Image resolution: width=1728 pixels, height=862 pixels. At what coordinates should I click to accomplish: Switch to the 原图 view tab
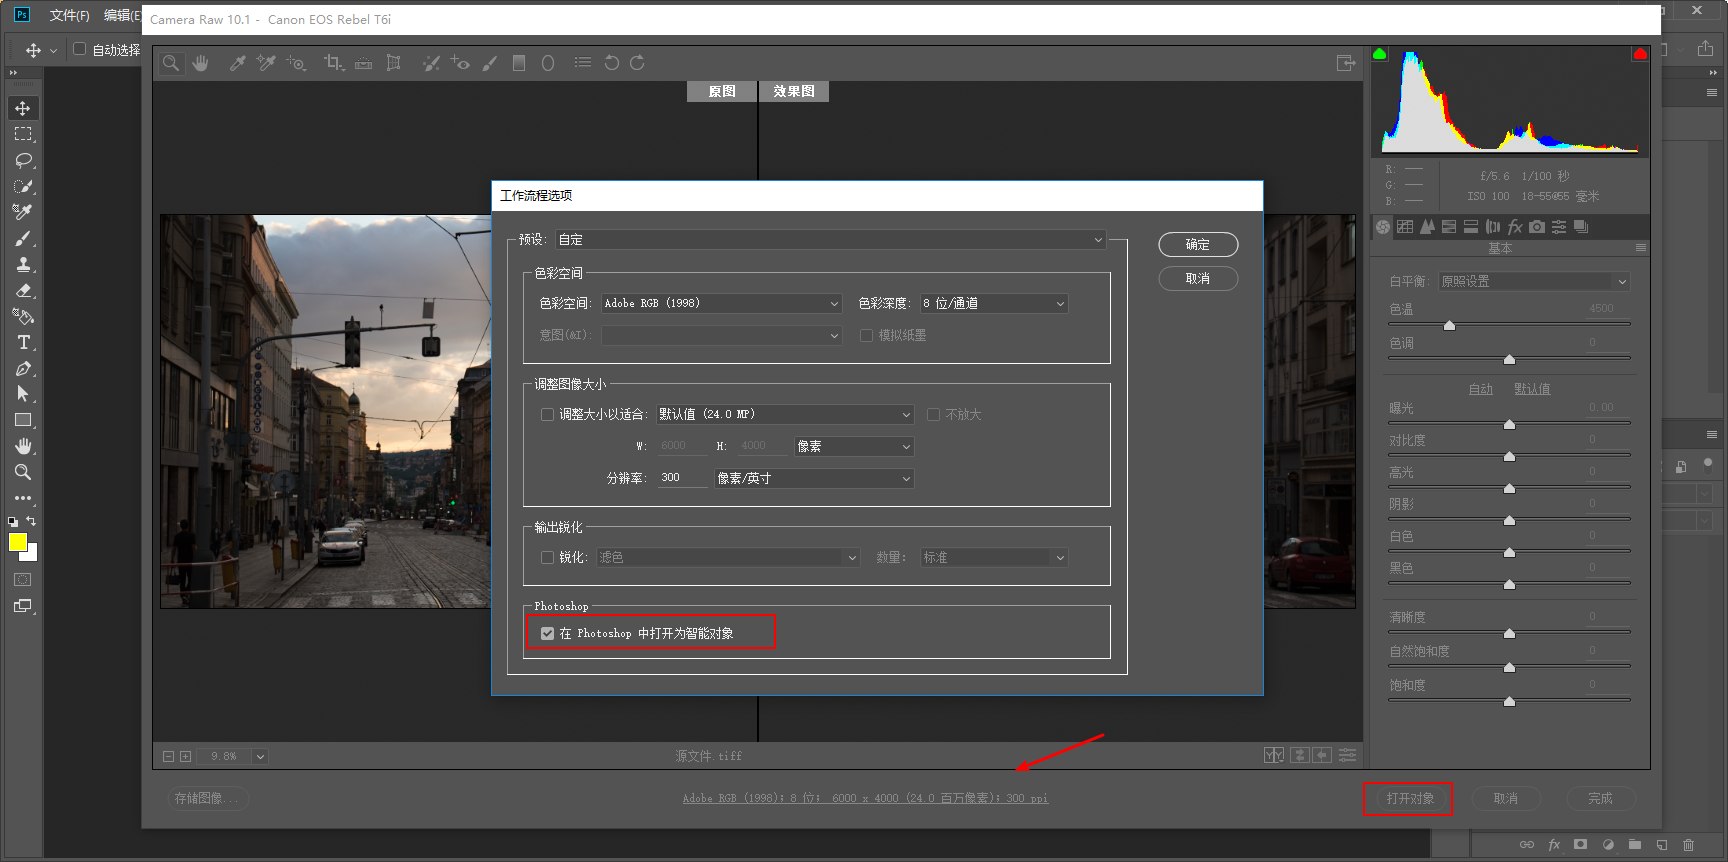coord(721,91)
